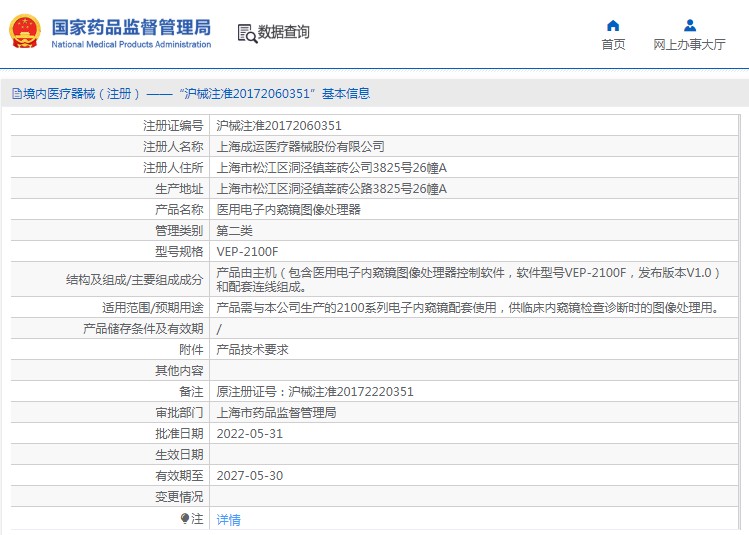The width and height of the screenshot is (749, 535).
Task: Click the 产品名称 label
Action: pyautogui.click(x=180, y=210)
